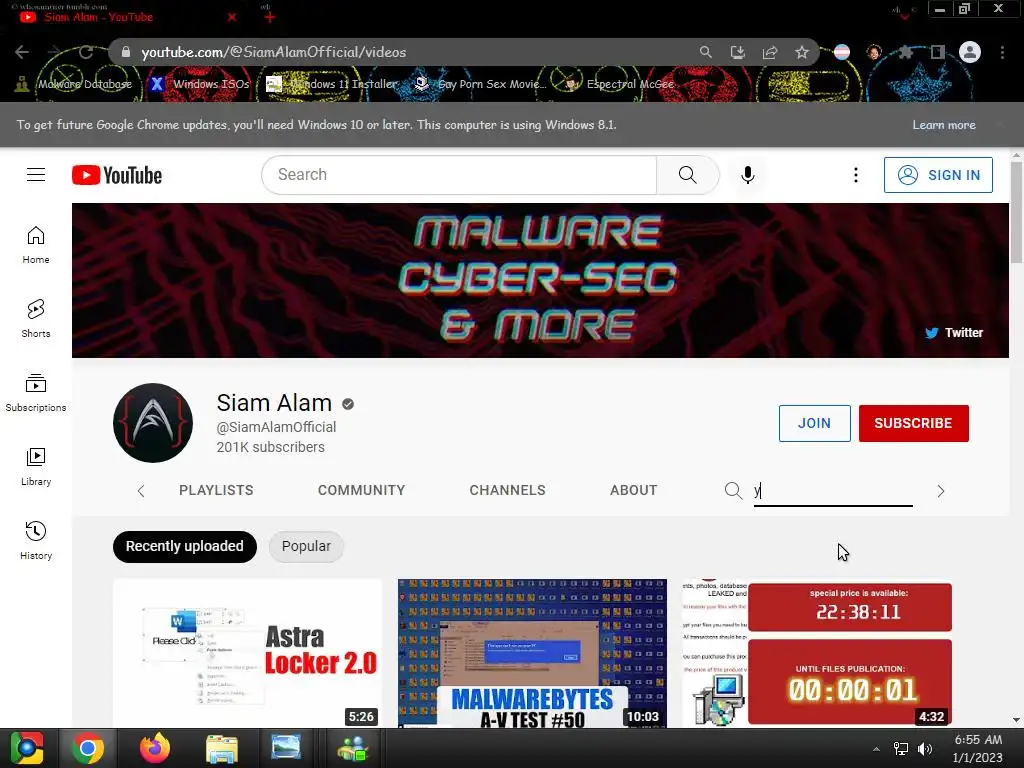Screen dimensions: 1024x768
Task: Click the YouTube logo
Action: click(x=117, y=175)
